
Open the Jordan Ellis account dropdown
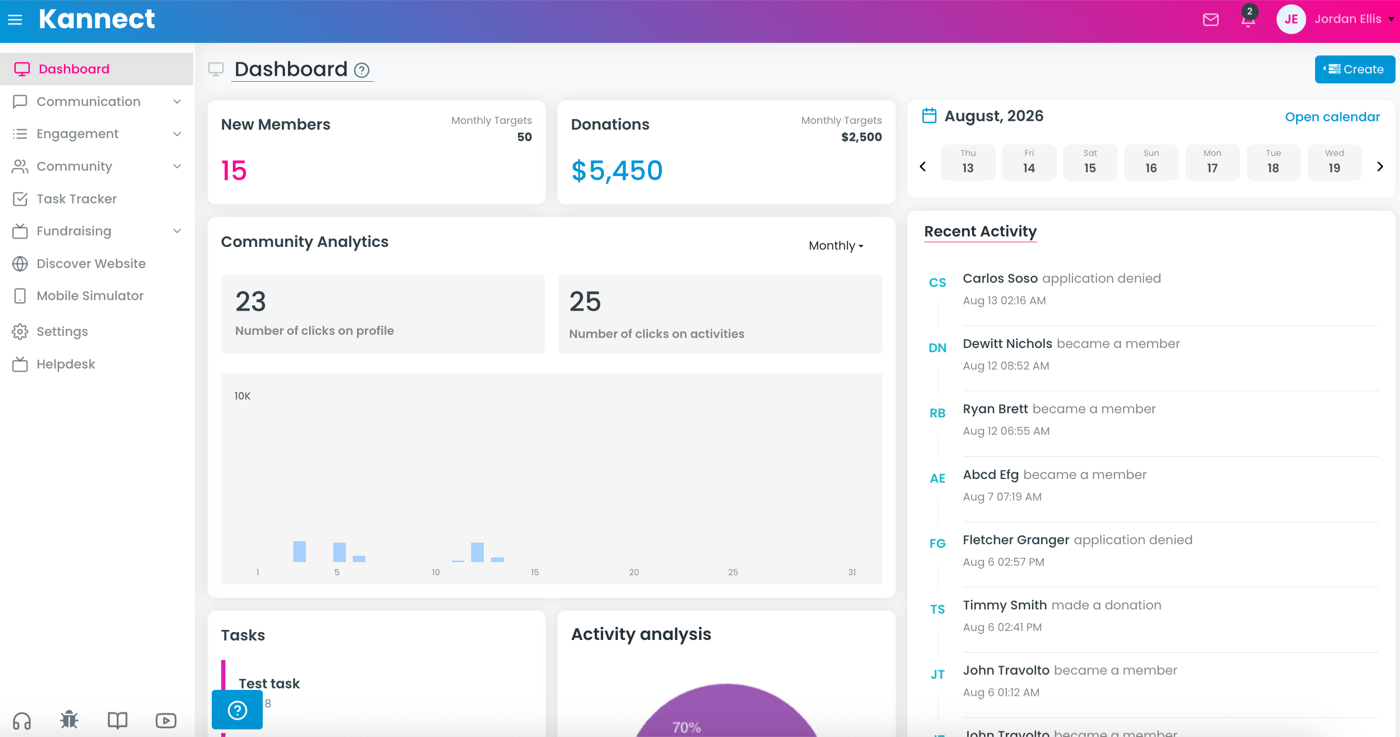(x=1354, y=19)
